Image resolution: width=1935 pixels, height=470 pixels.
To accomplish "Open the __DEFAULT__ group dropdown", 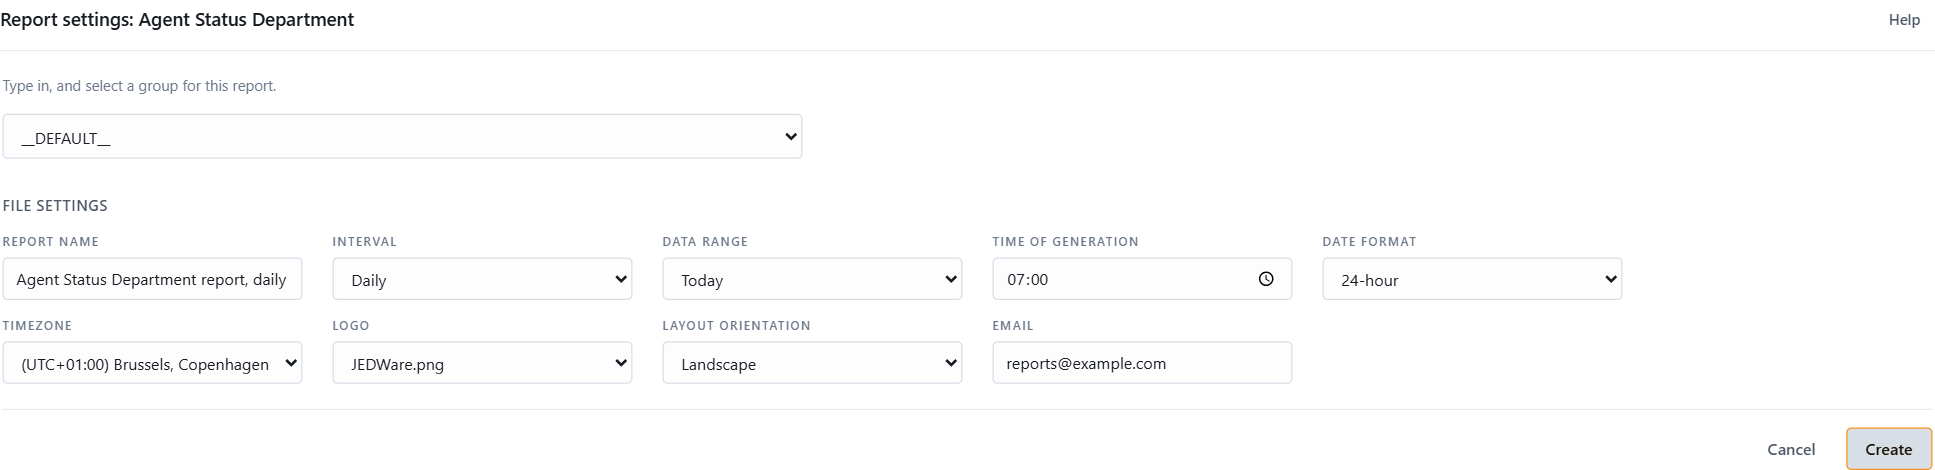I will point(402,136).
